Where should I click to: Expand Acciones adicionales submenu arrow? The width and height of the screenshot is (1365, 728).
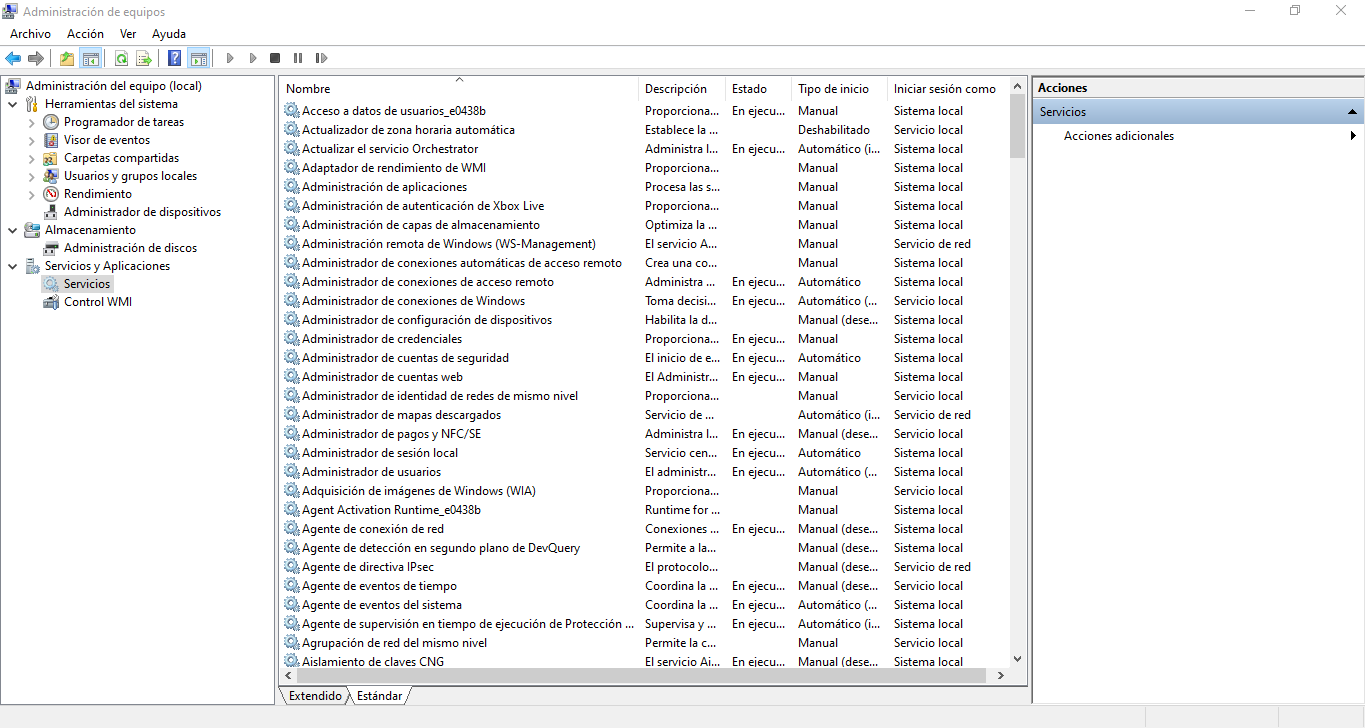pyautogui.click(x=1353, y=136)
